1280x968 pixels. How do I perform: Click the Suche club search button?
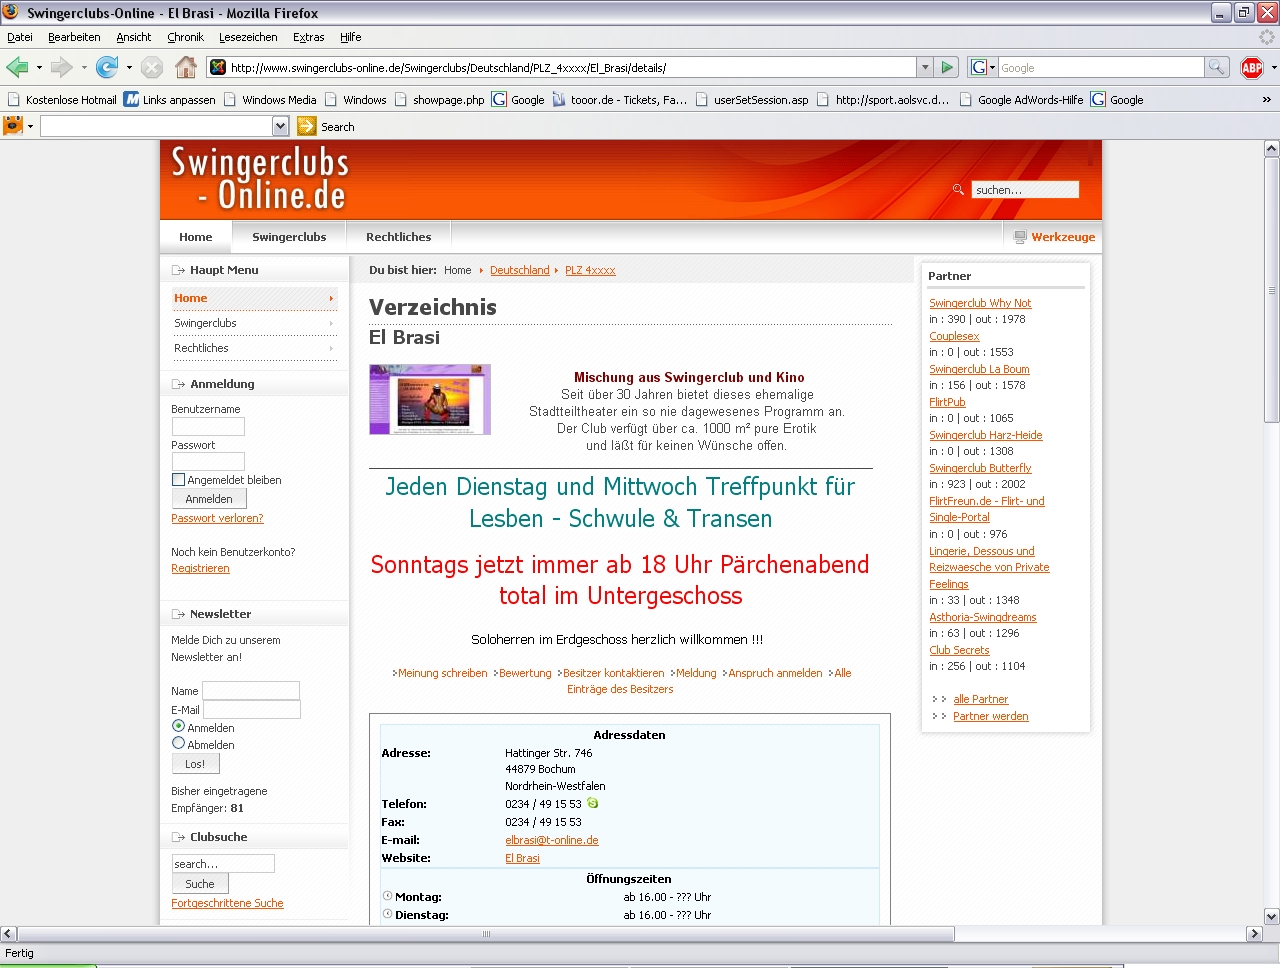[x=200, y=884]
